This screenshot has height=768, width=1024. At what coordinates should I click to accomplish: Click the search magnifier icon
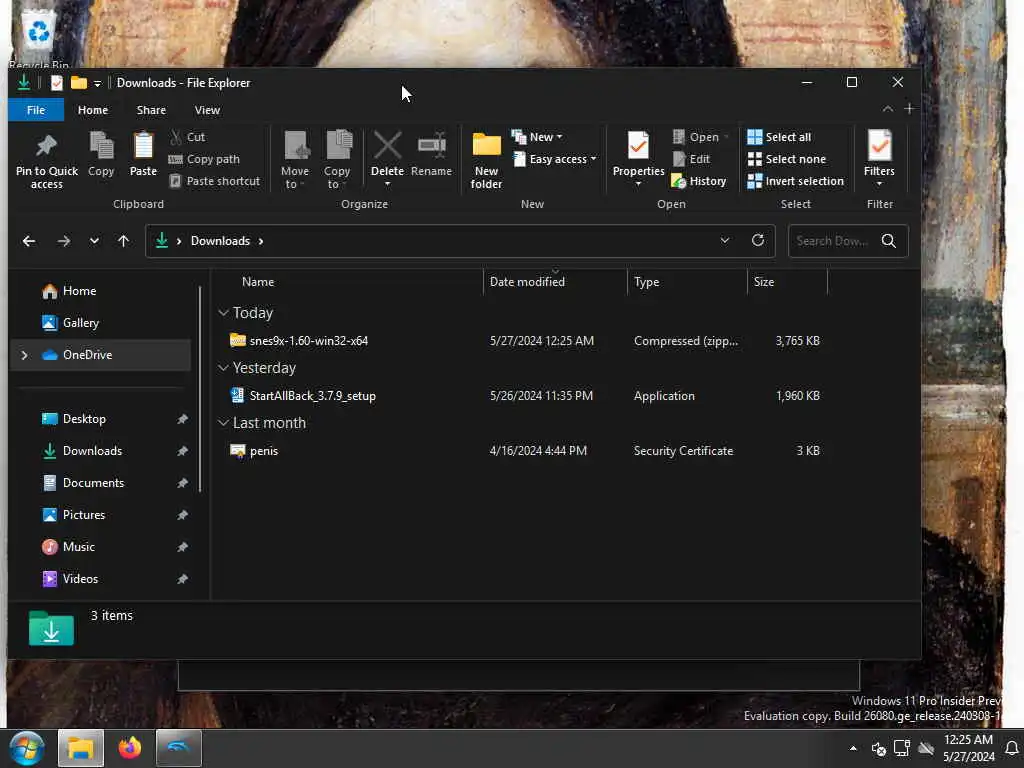(888, 241)
